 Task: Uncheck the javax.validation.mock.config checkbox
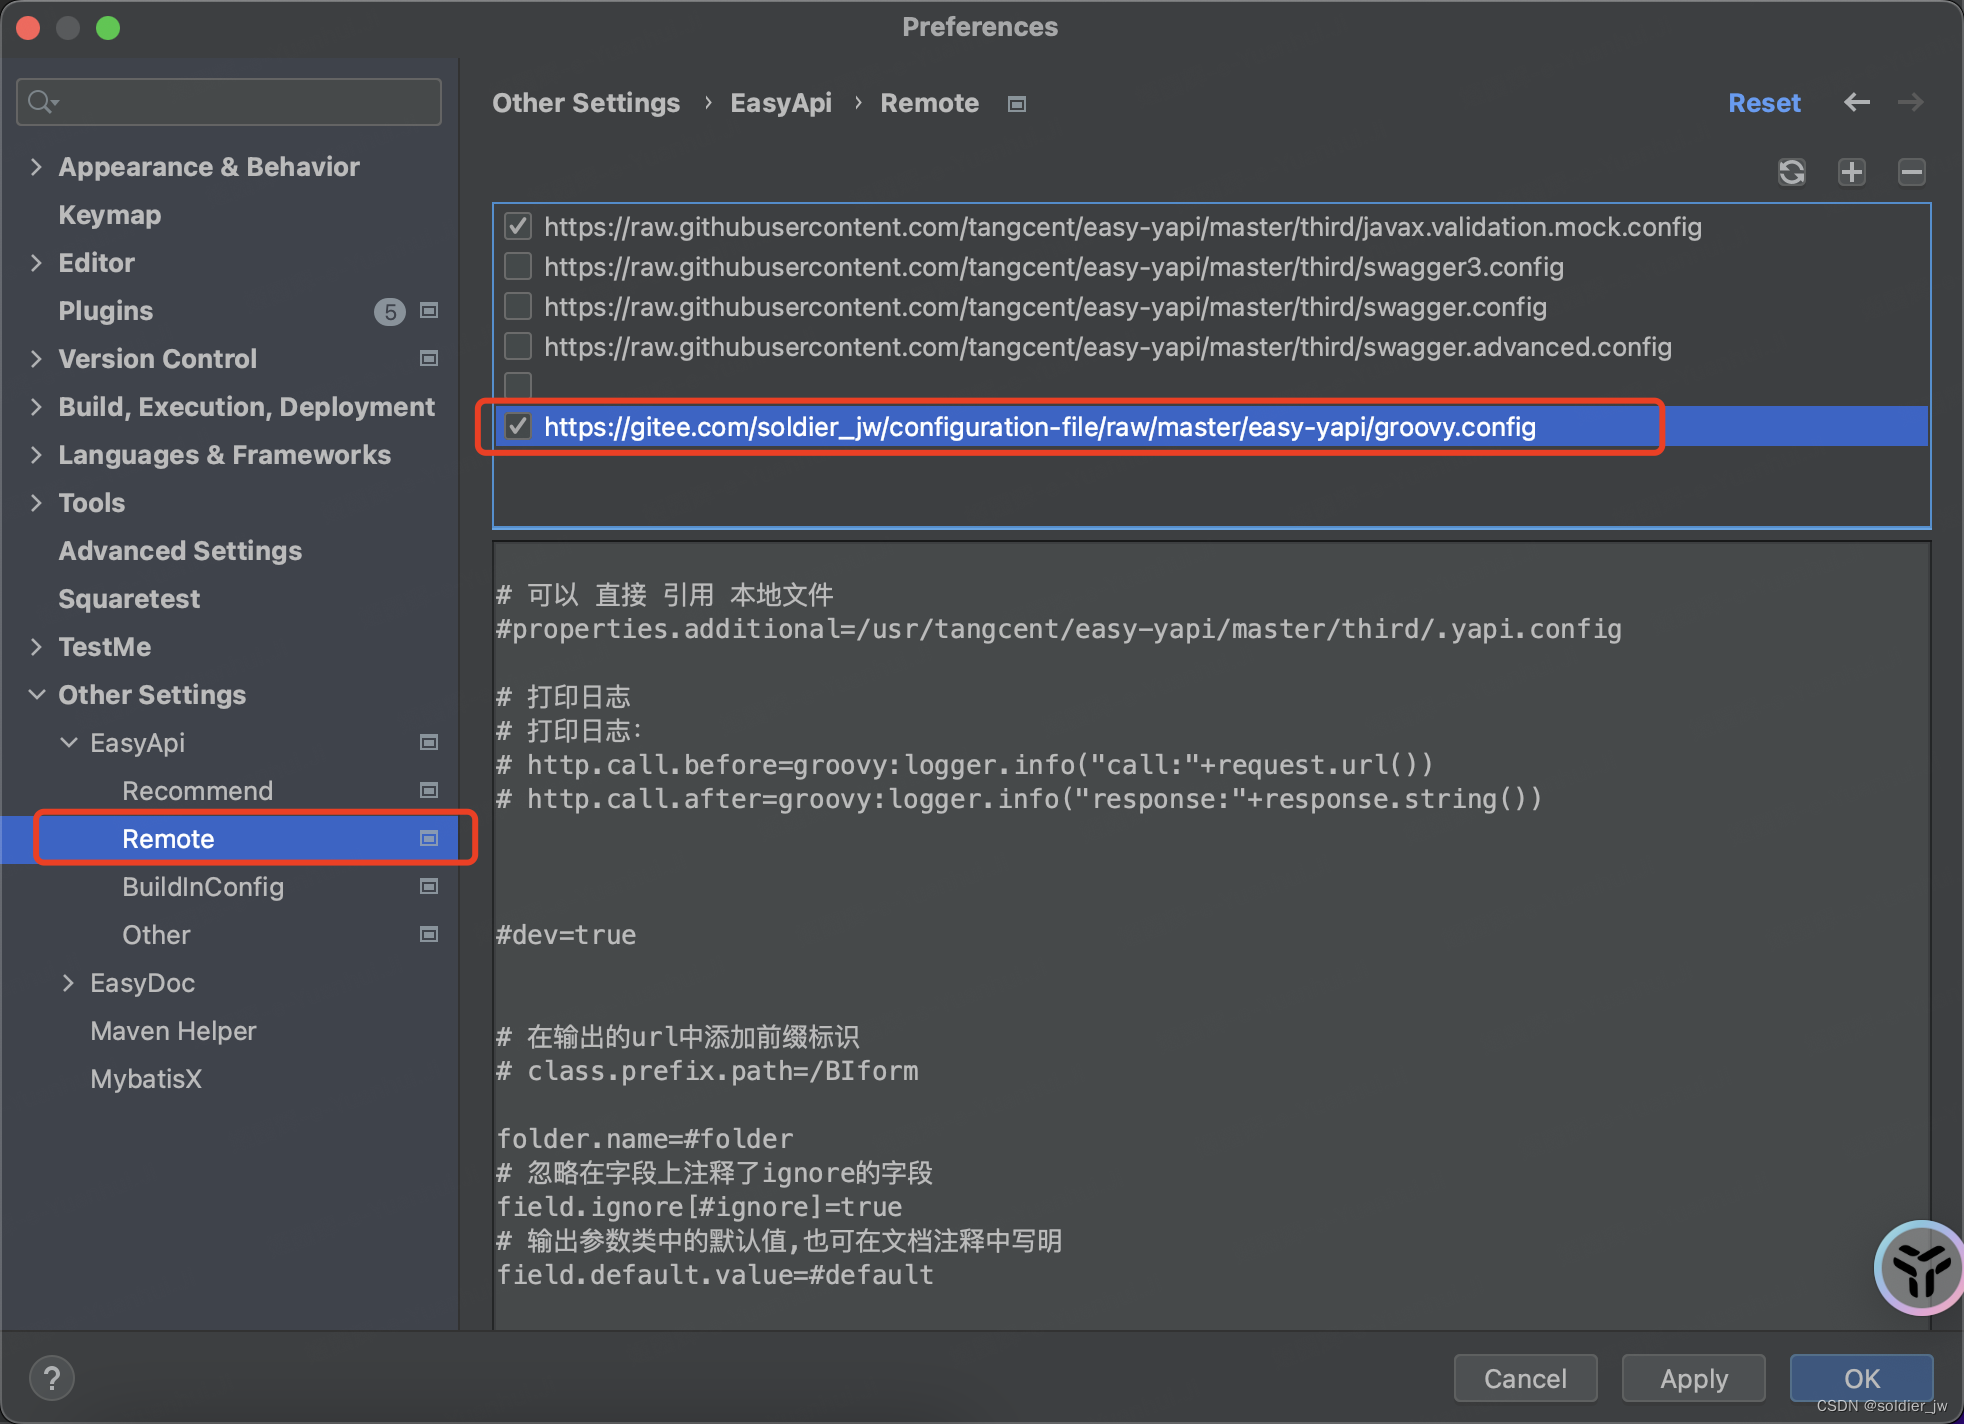[518, 227]
